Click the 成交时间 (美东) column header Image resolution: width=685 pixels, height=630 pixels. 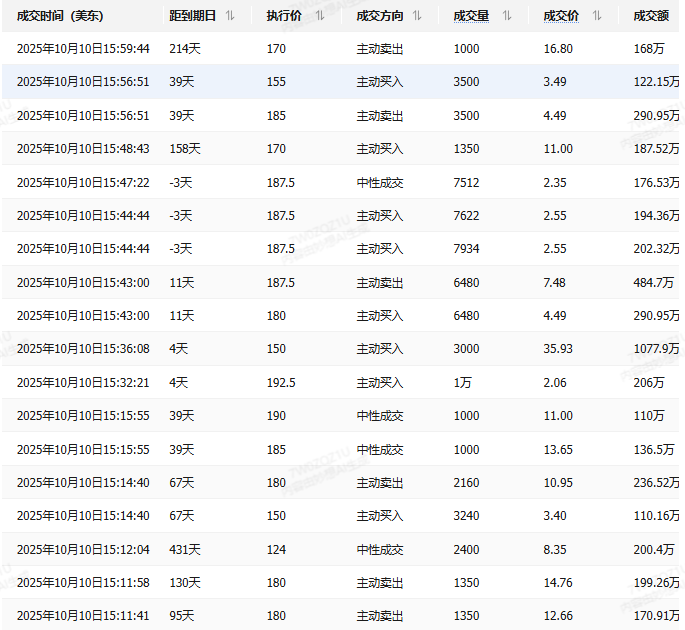(x=60, y=16)
